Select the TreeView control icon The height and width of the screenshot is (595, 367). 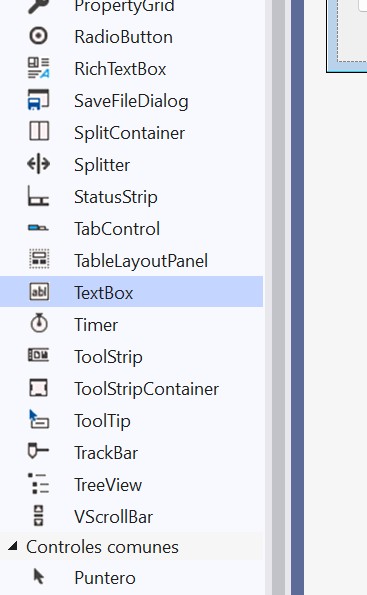(39, 483)
